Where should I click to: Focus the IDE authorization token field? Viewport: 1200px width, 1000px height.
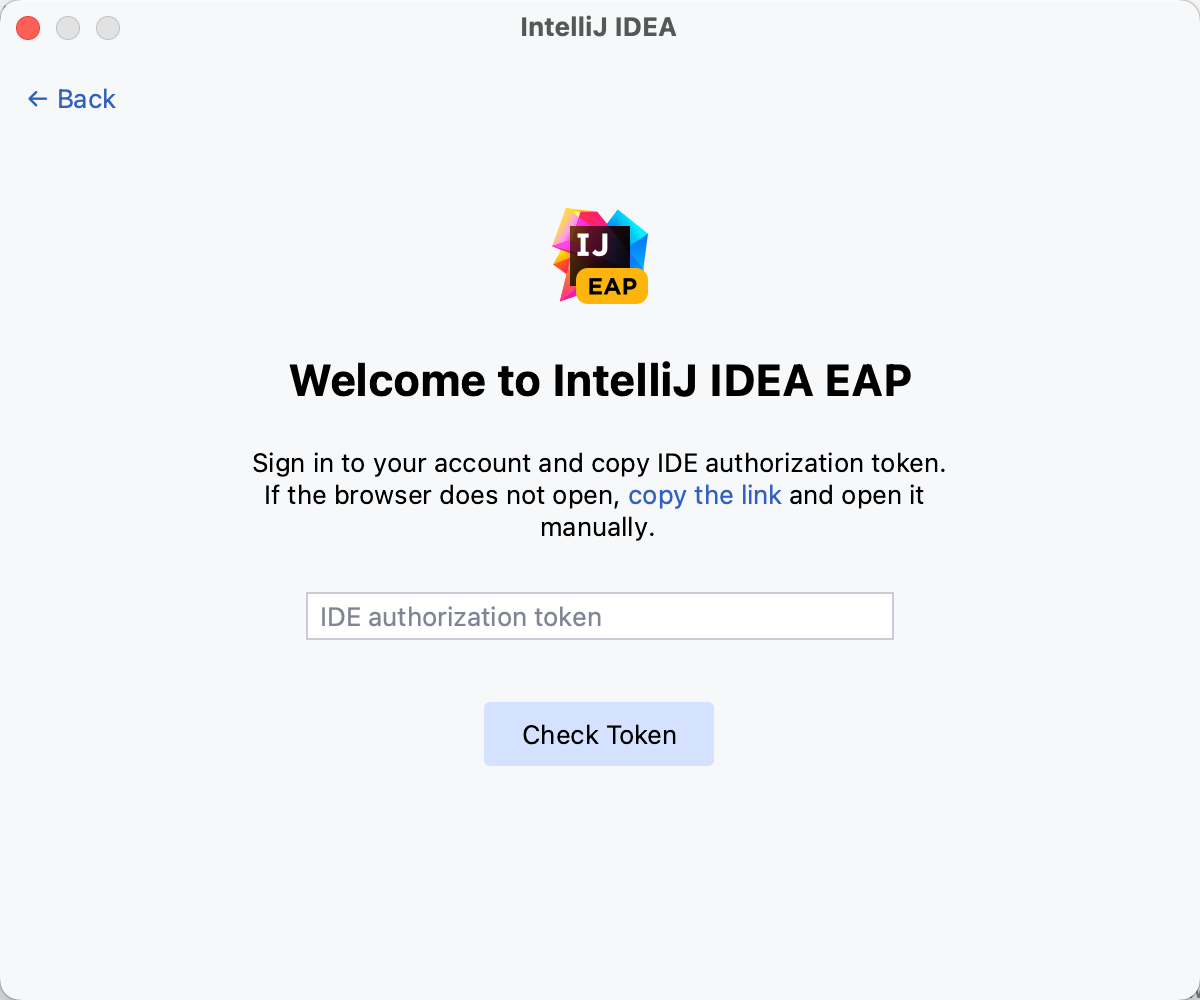point(599,616)
